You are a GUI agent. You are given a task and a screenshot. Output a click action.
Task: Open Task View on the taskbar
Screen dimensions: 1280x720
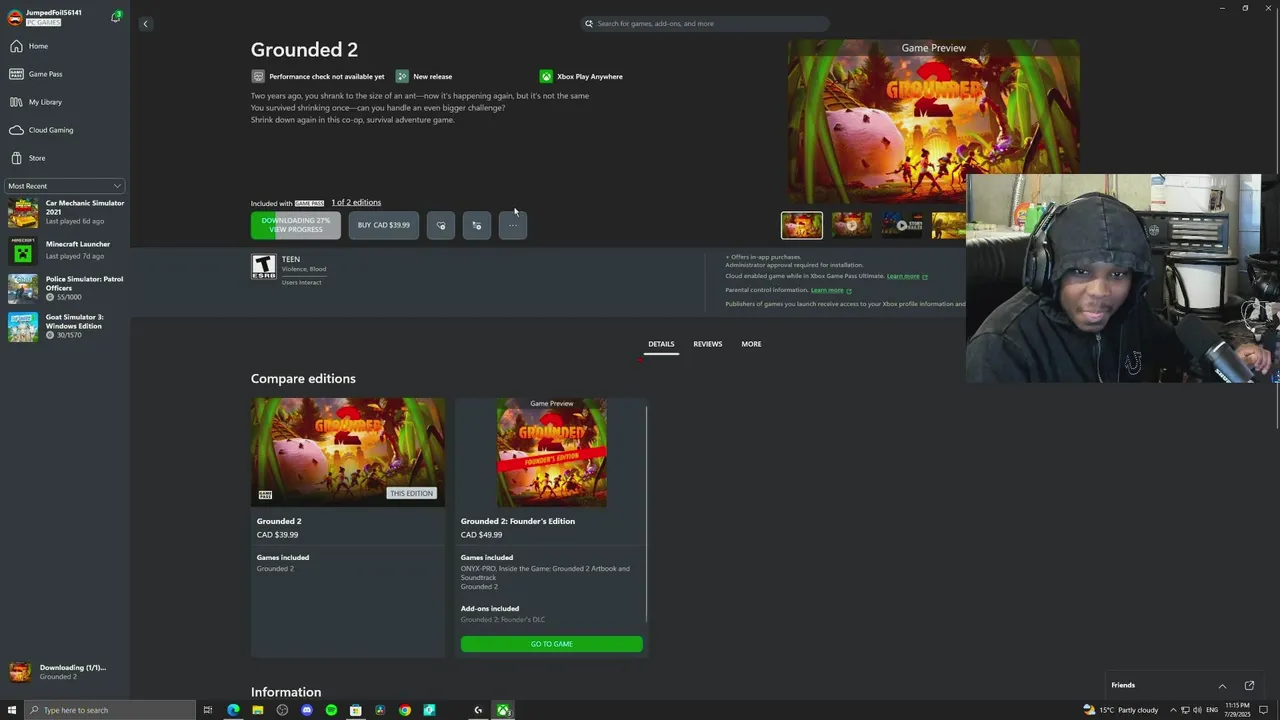pos(208,710)
